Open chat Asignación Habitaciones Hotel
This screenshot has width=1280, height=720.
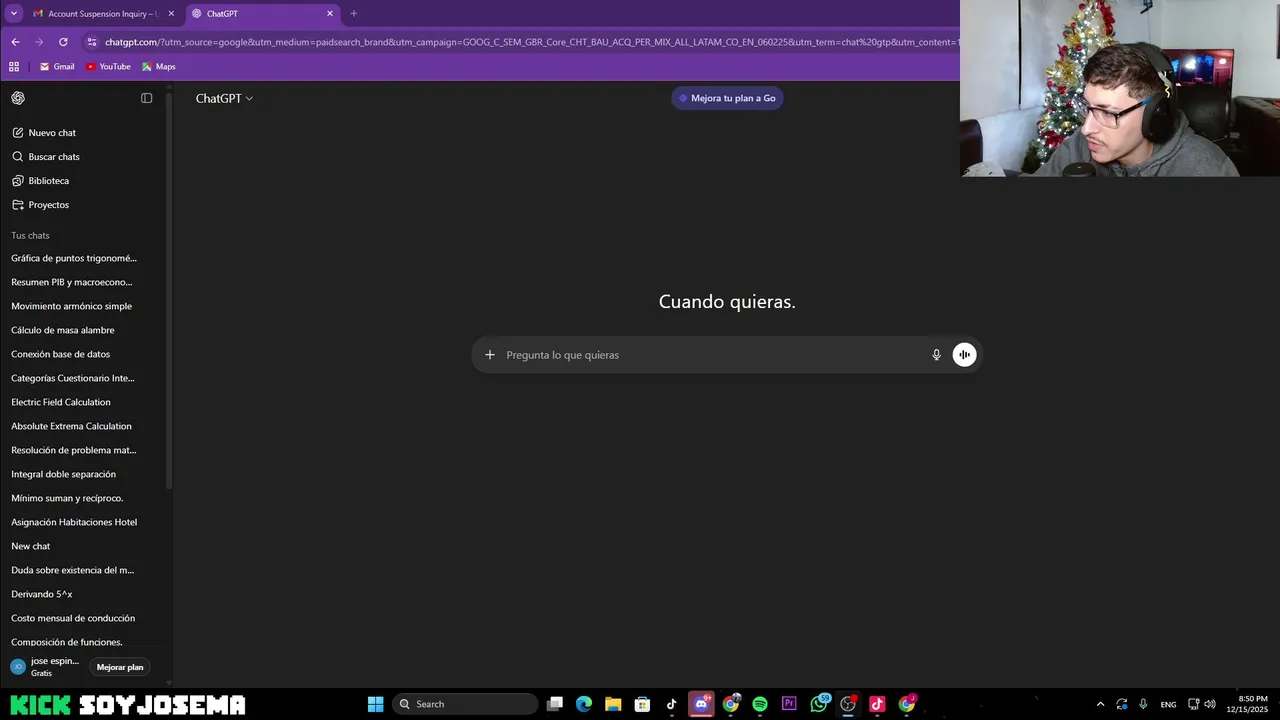point(74,522)
